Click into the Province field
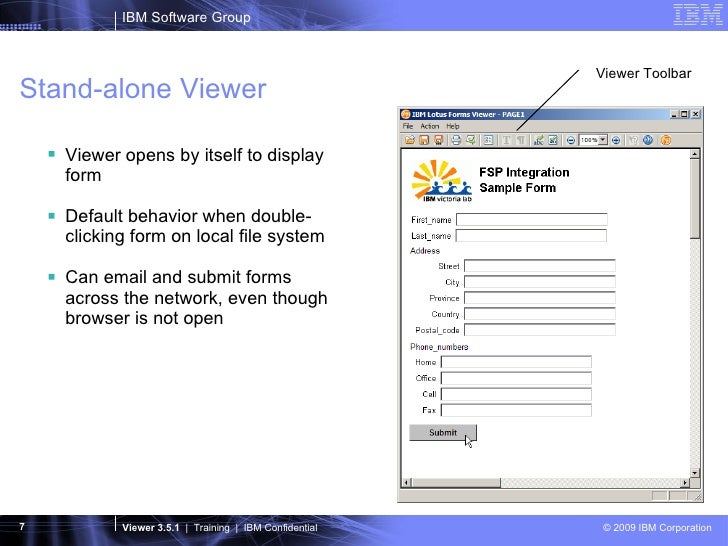Screen dimensions: 728x546 [540, 298]
